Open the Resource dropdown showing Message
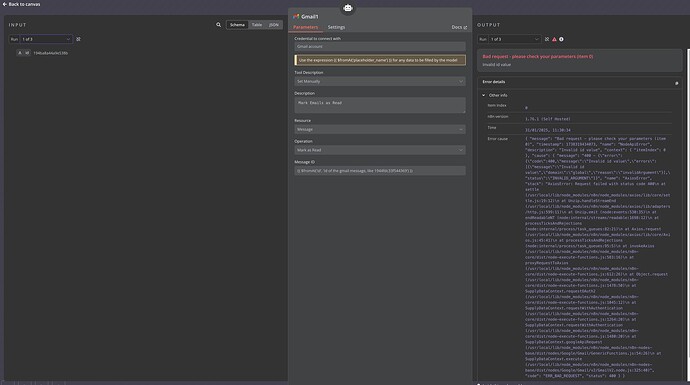 click(x=380, y=129)
